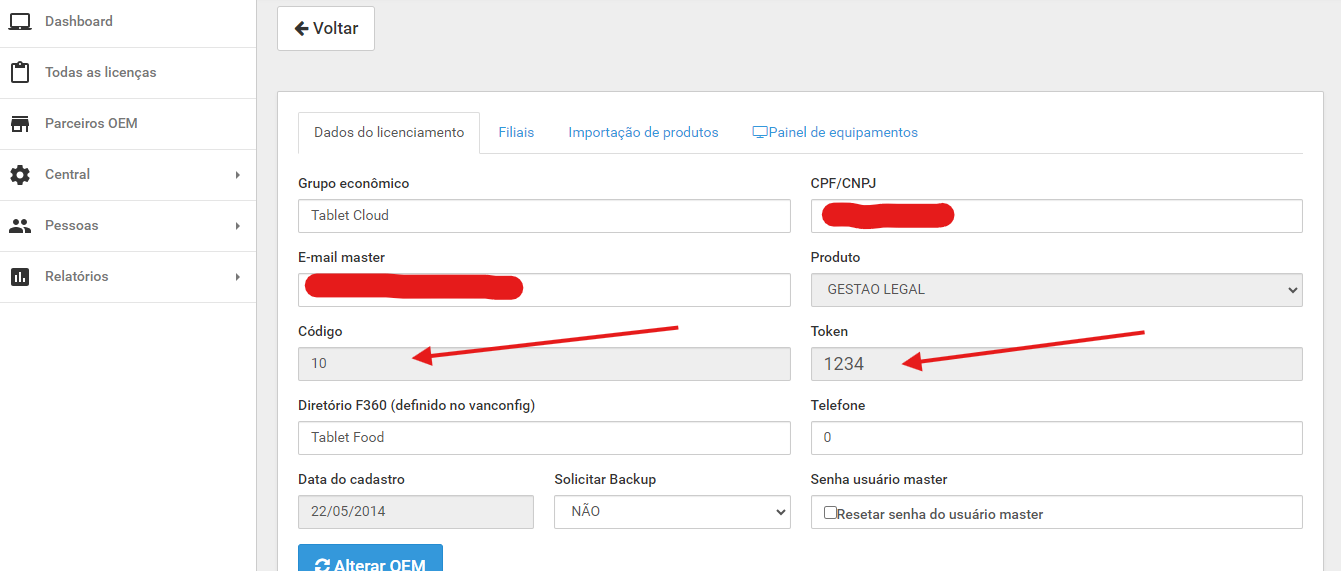Expand the Central submenu arrow
This screenshot has width=1341, height=571.
pyautogui.click(x=238, y=175)
